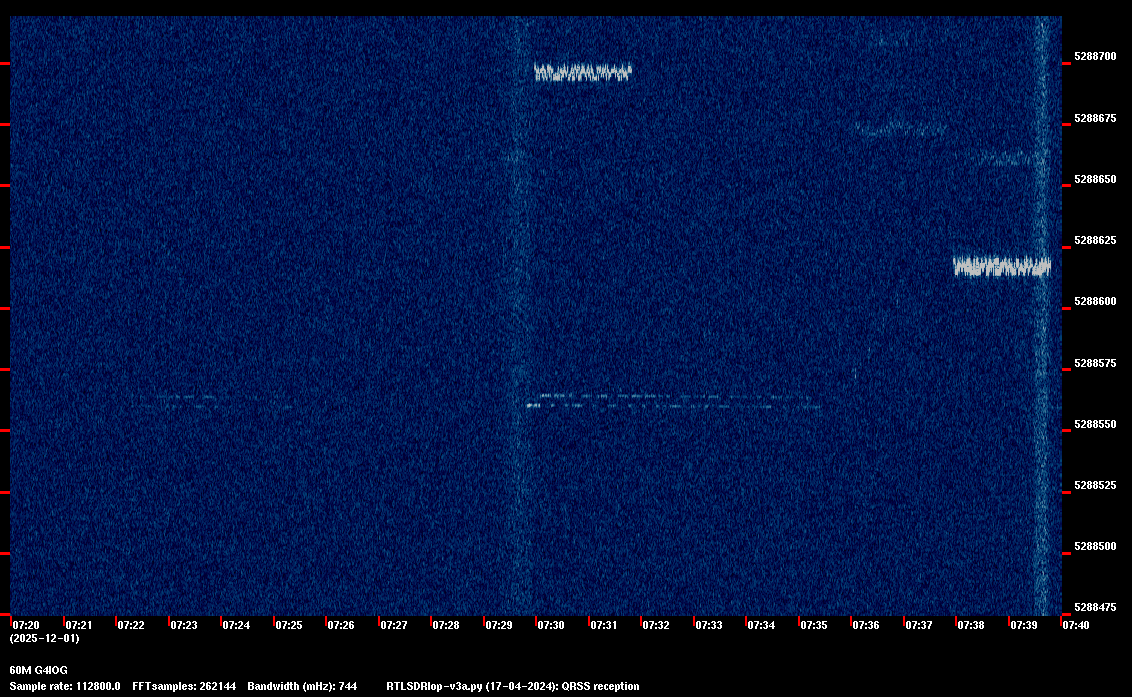Click the 07:20 time axis label
The width and height of the screenshot is (1132, 697).
click(27, 625)
